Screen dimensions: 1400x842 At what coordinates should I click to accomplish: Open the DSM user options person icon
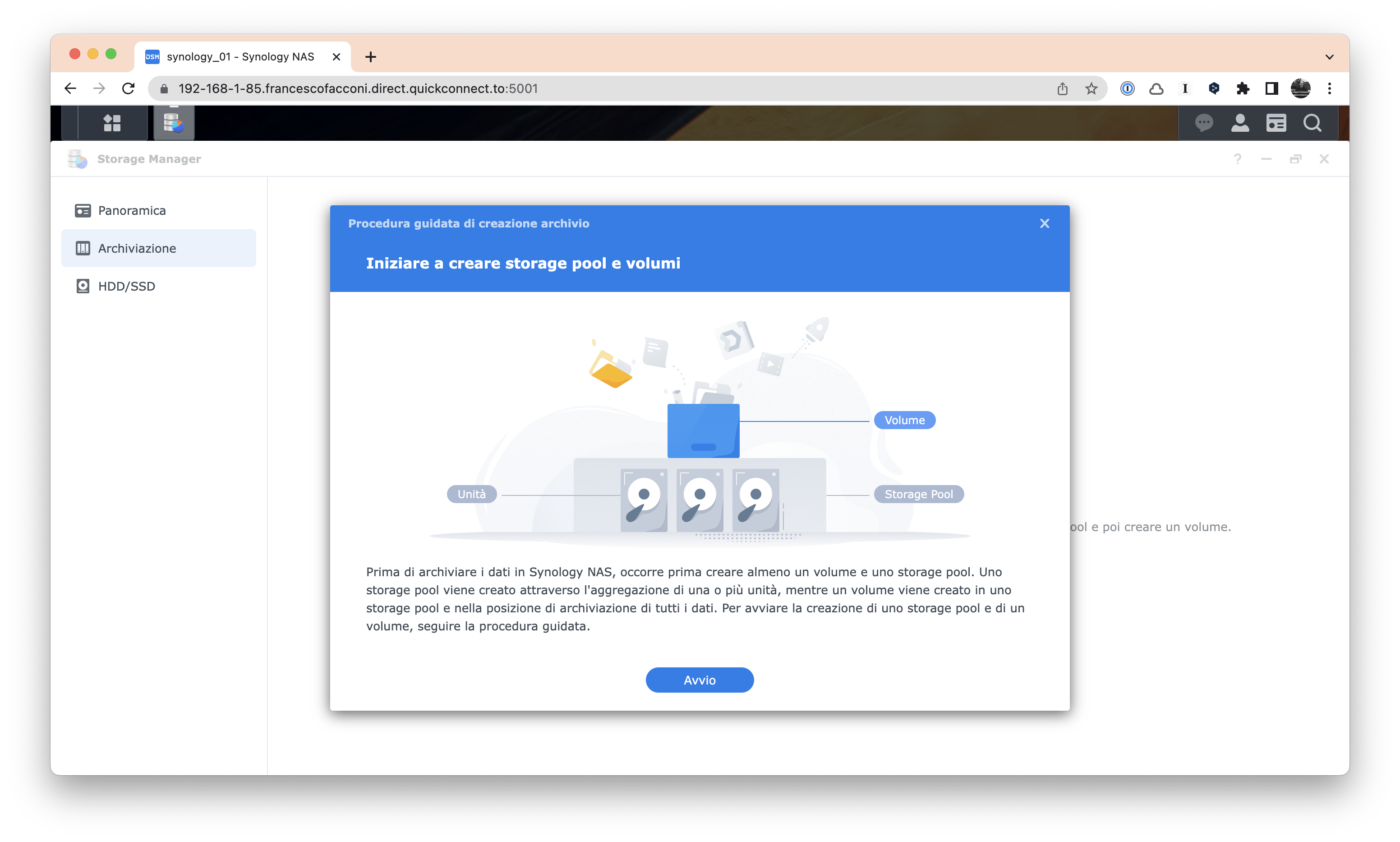click(1240, 122)
